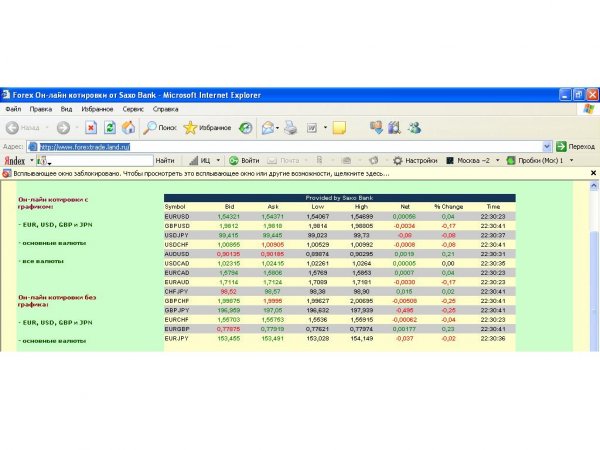
Task: Open the Москва weather dropdown arrow
Action: tap(497, 161)
